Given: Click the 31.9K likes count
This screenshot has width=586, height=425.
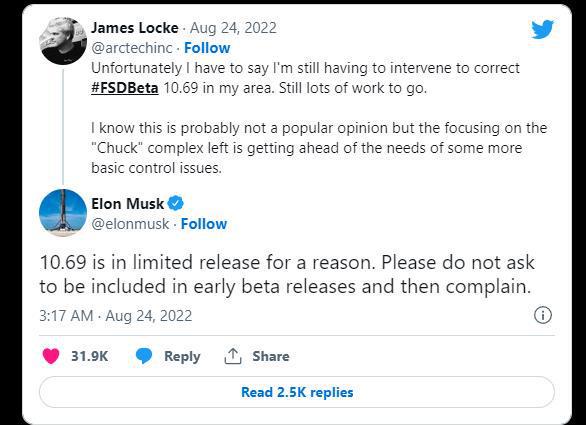Looking at the screenshot, I should [90, 356].
